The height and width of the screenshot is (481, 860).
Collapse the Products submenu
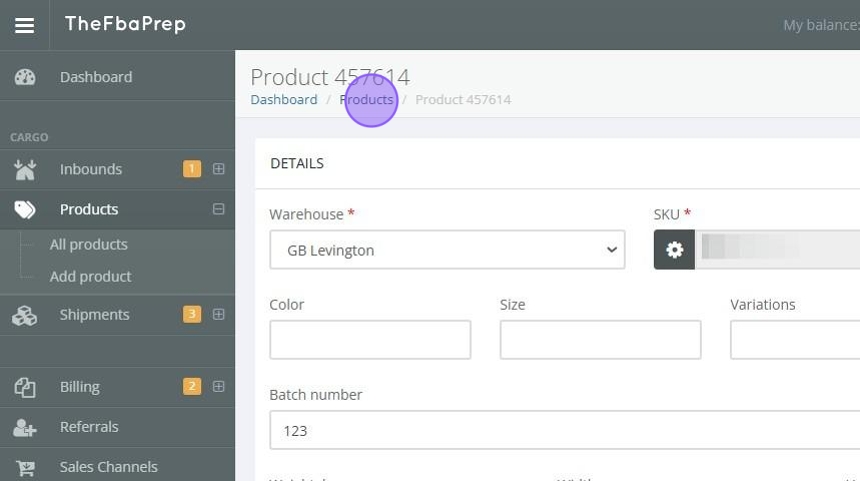(218, 209)
